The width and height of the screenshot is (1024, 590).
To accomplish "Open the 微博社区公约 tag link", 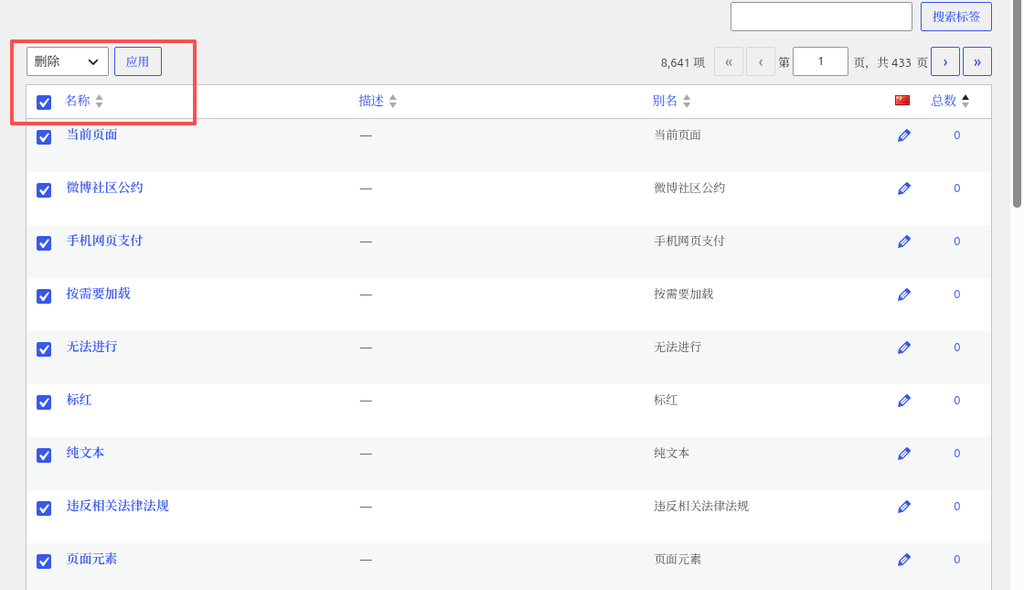I will point(104,188).
